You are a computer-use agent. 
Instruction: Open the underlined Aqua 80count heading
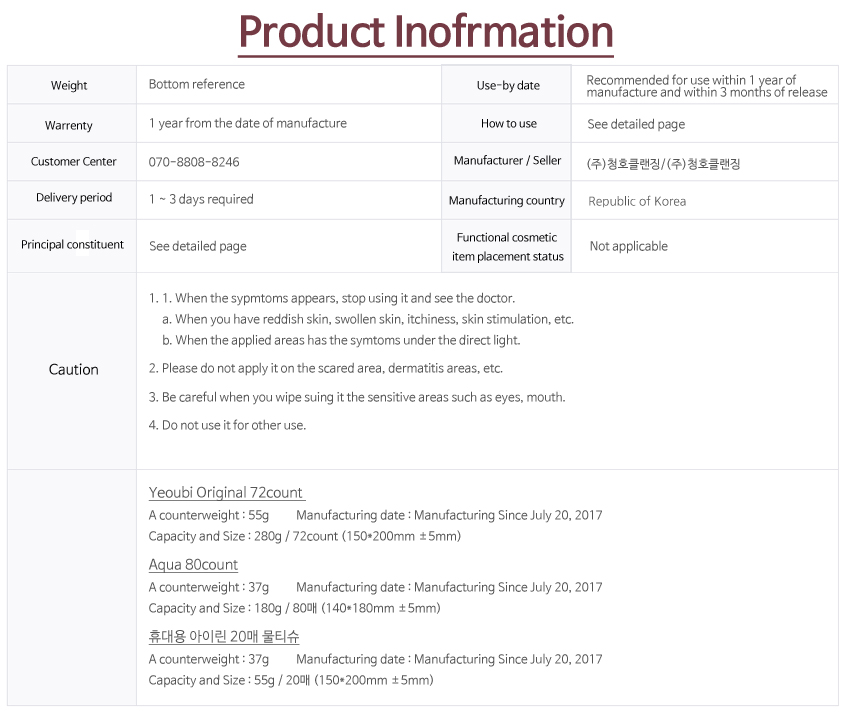(193, 565)
